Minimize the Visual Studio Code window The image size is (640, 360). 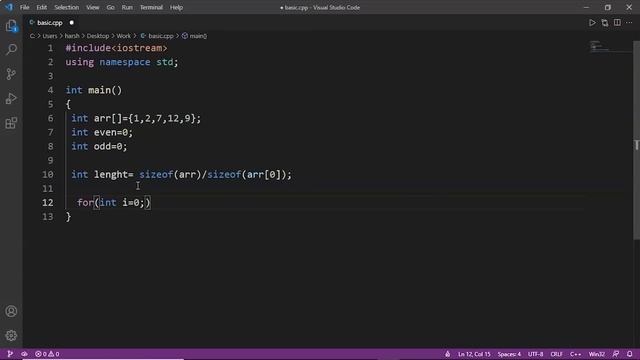pyautogui.click(x=587, y=7)
